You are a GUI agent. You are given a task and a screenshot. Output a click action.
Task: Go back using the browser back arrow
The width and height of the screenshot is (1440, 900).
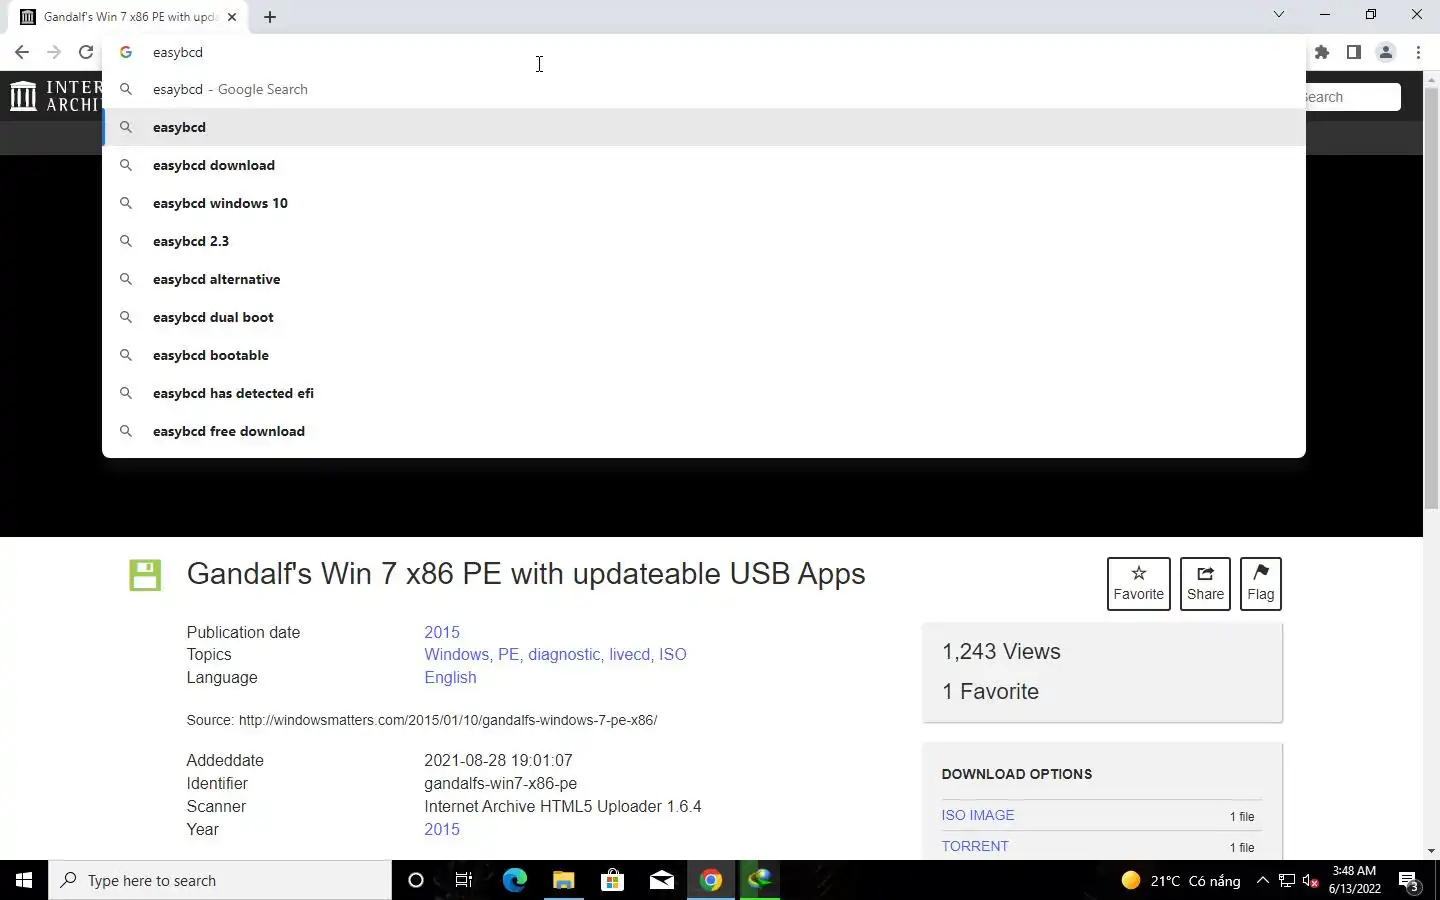pyautogui.click(x=22, y=52)
